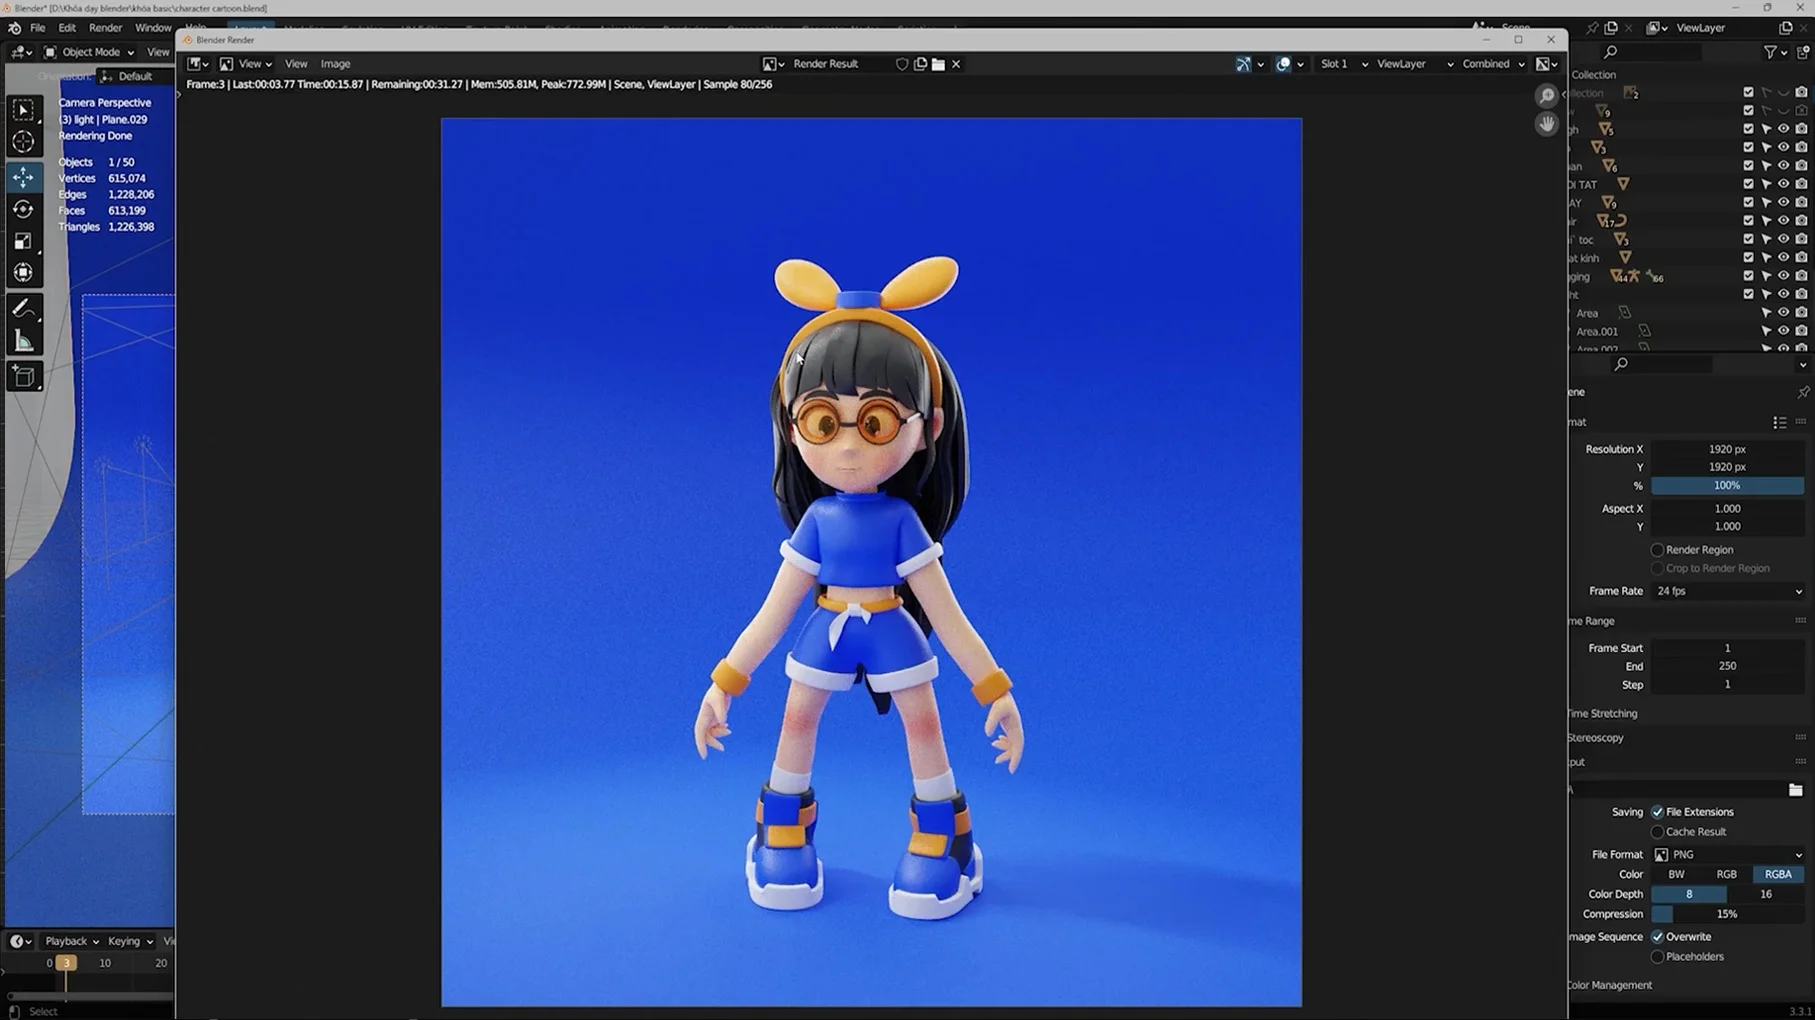Open the Keying menu in timeline
Image resolution: width=1815 pixels, height=1020 pixels.
pyautogui.click(x=130, y=941)
